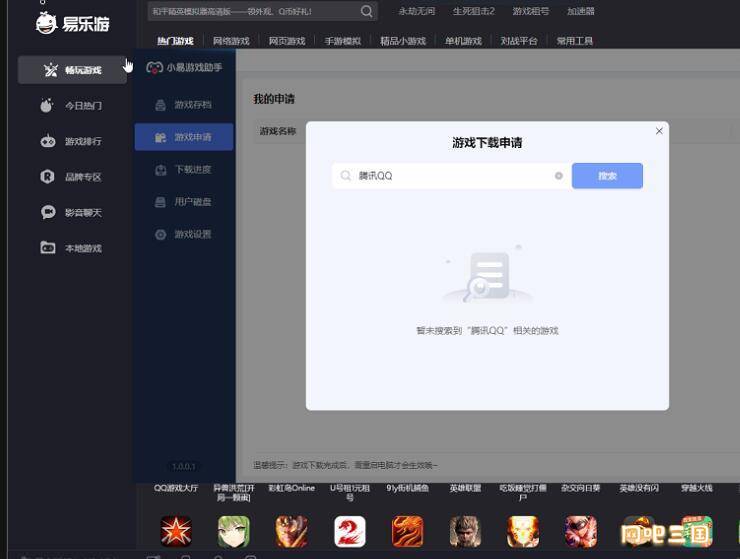Clear the 腾讯QQ search text
The width and height of the screenshot is (740, 559).
[x=559, y=176]
